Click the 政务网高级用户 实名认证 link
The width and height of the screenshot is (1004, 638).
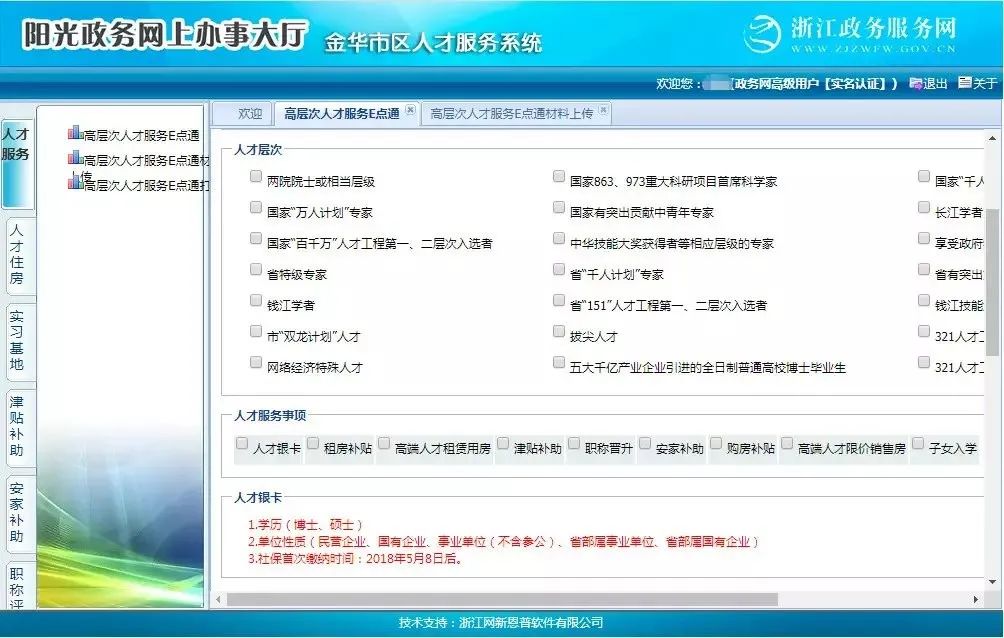814,84
